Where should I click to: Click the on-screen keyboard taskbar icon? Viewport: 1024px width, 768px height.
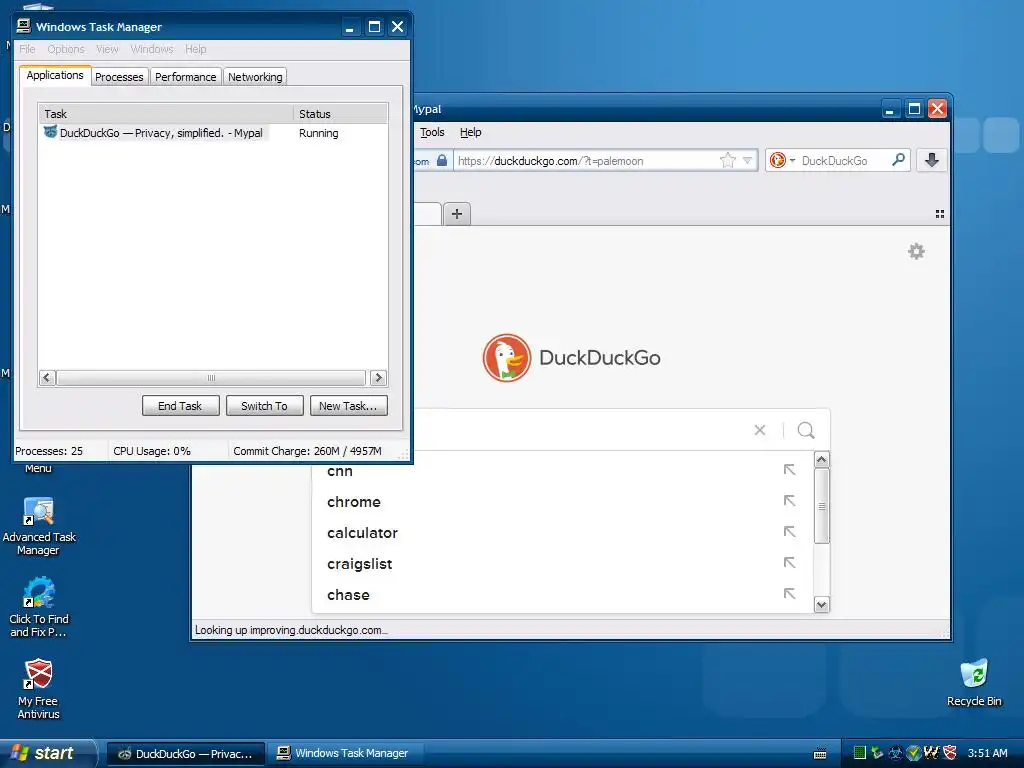(820, 754)
